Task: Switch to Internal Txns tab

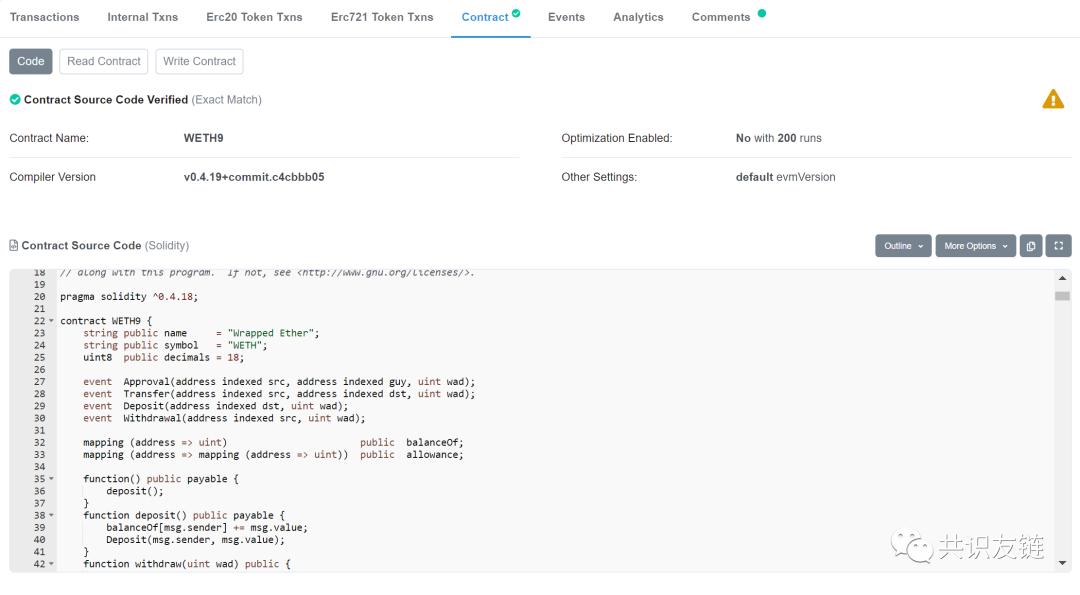Action: pyautogui.click(x=143, y=17)
